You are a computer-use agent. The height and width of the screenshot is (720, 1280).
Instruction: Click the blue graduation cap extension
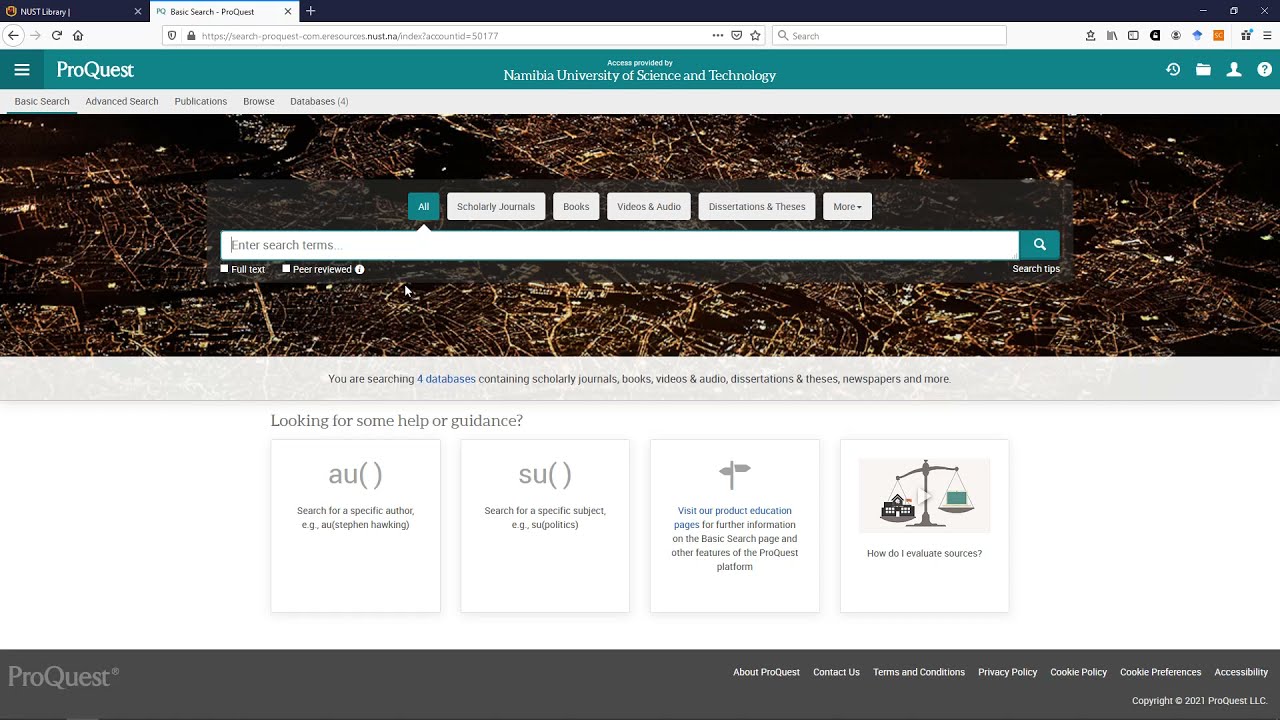[x=1197, y=35]
